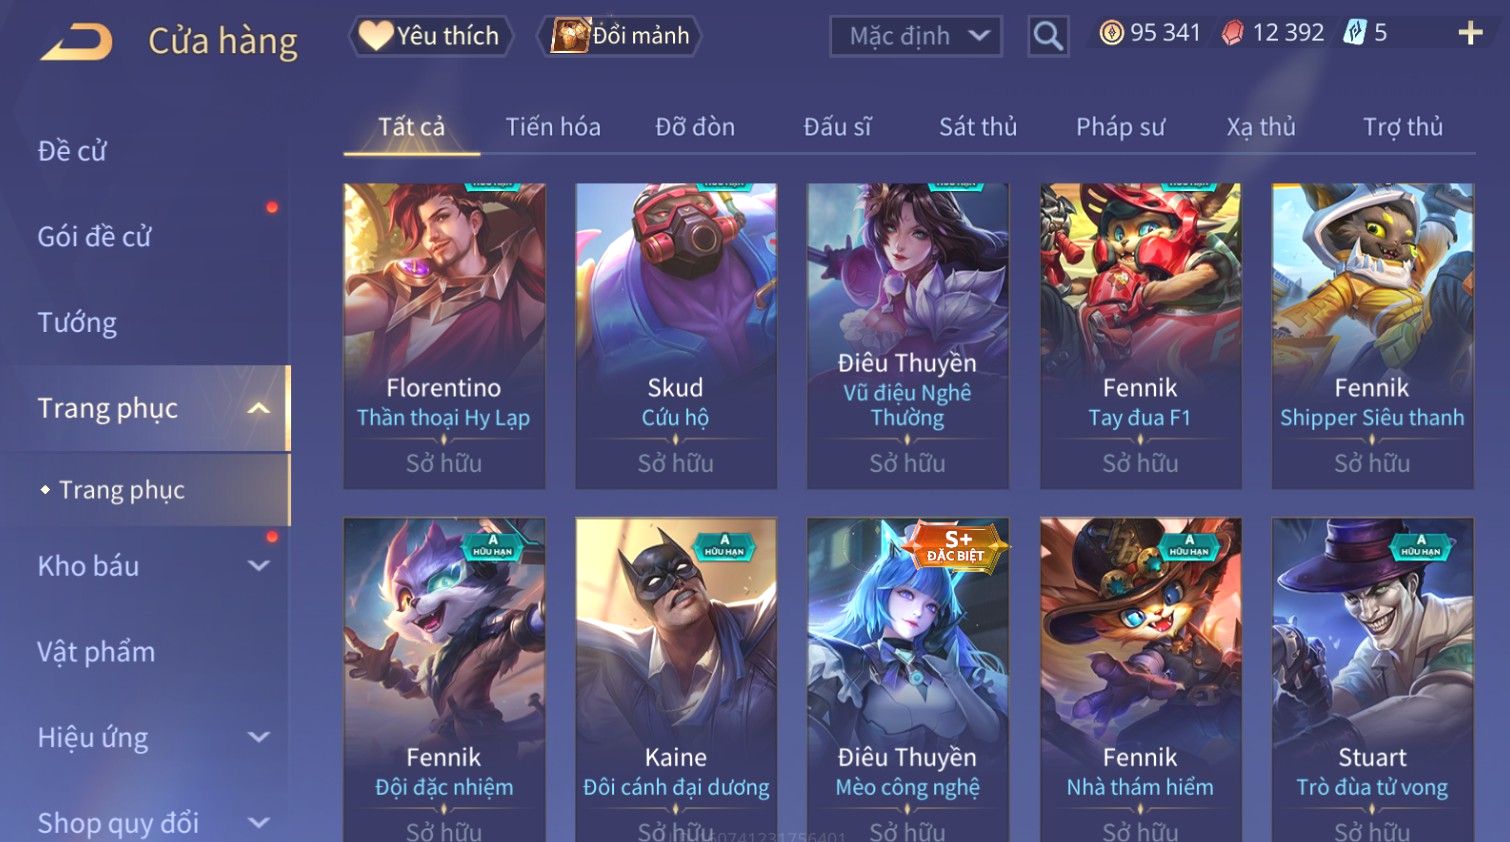The height and width of the screenshot is (842, 1510).
Task: Switch to the Pháp sư tab
Action: (1120, 127)
